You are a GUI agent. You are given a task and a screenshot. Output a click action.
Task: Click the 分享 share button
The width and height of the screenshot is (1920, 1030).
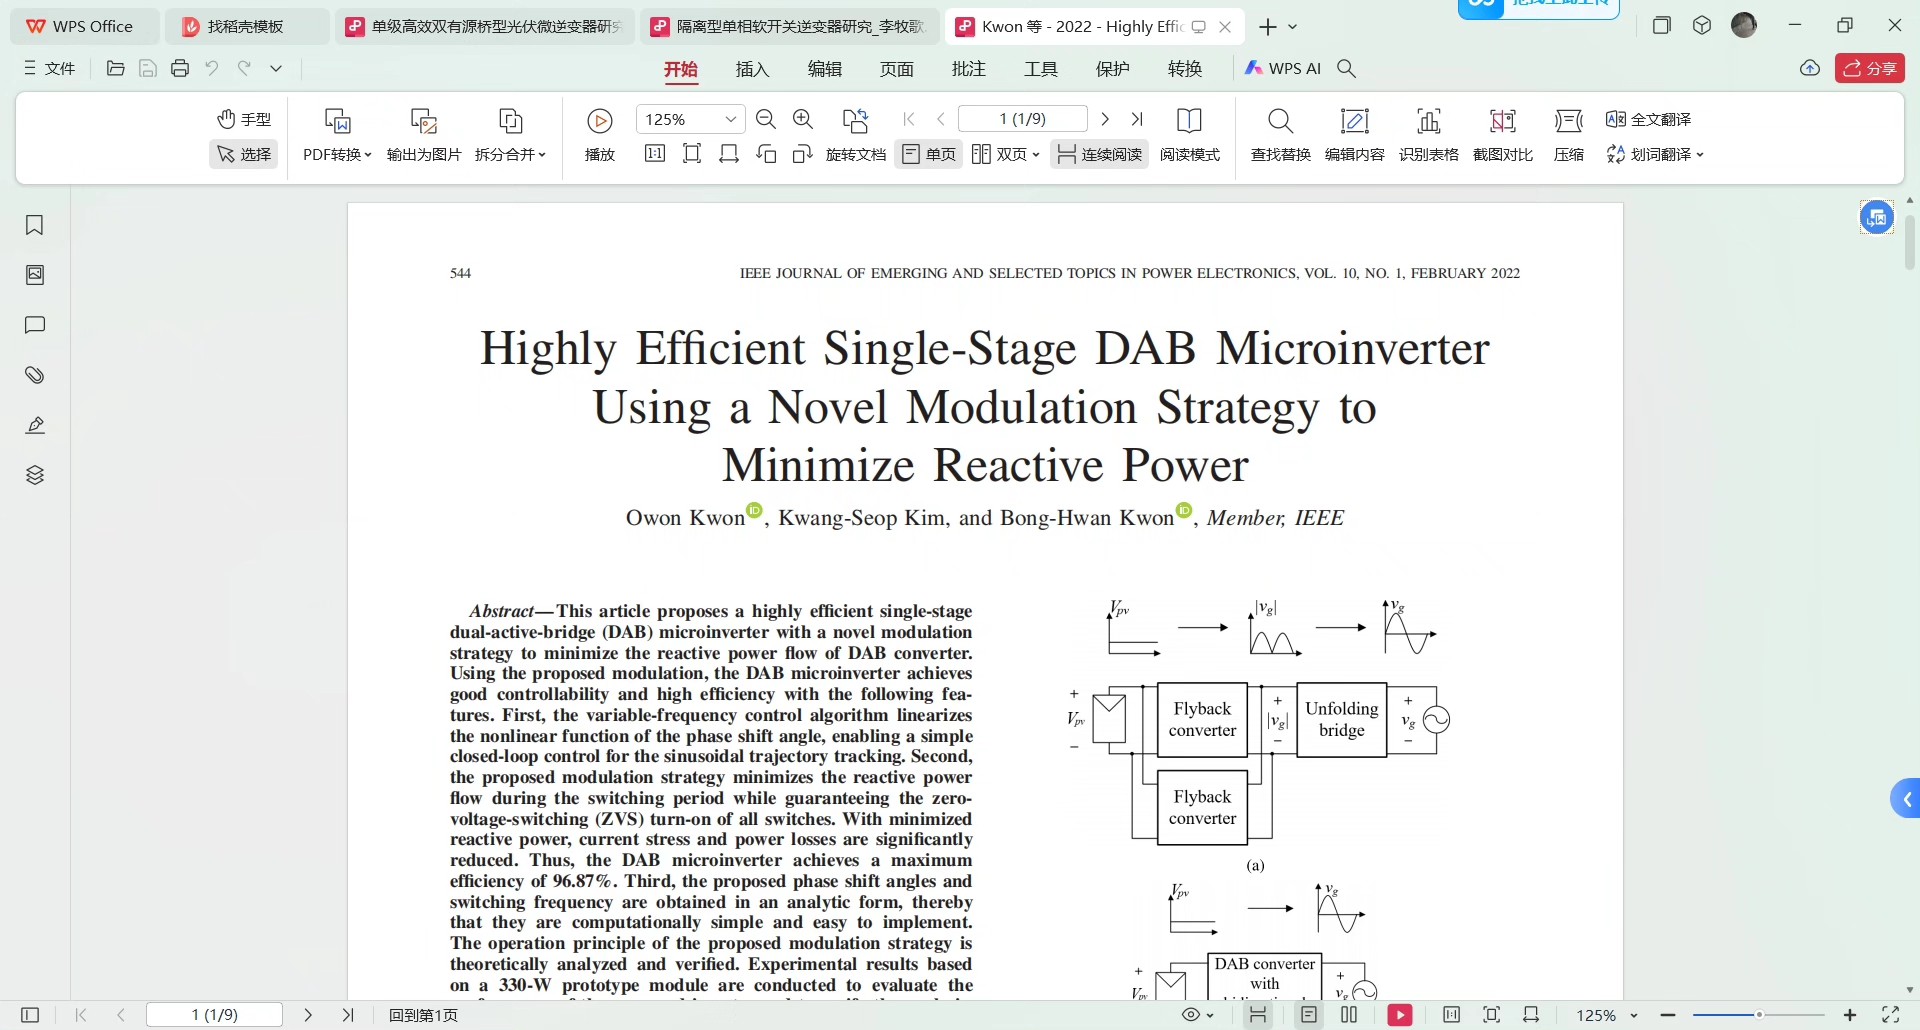1869,68
